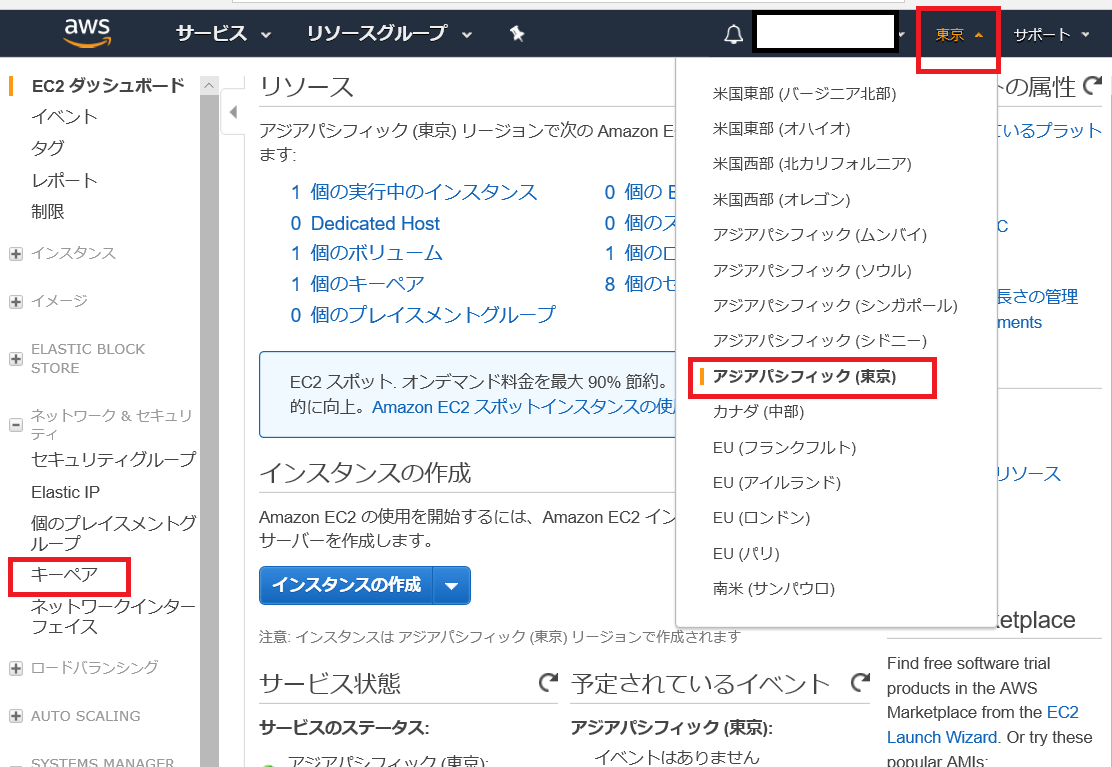Click the pushpin shortcut icon
The height and width of the screenshot is (767, 1112).
[517, 33]
